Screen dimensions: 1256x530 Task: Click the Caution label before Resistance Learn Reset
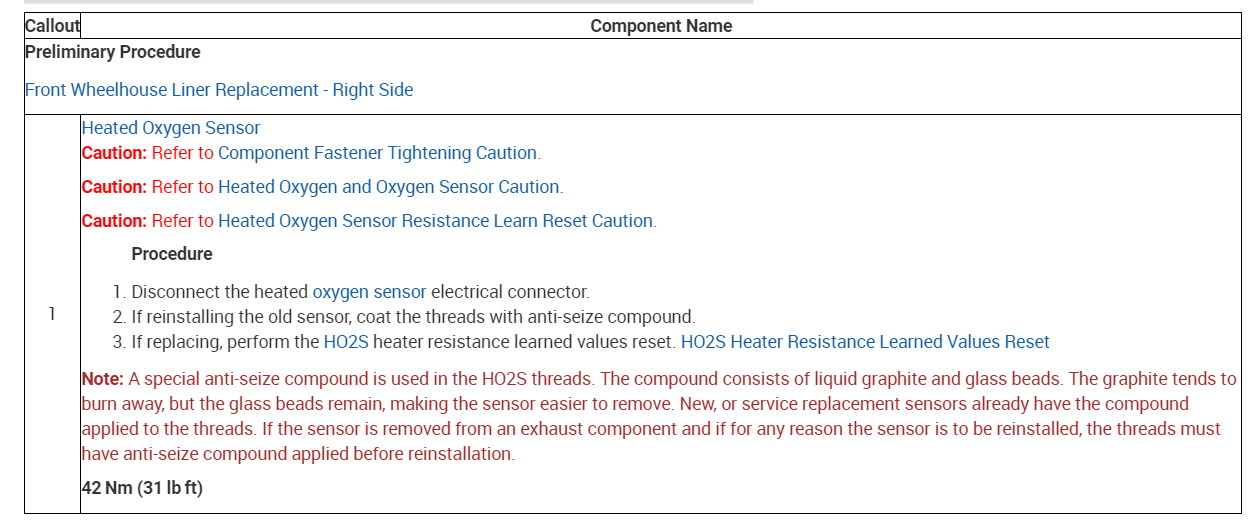point(114,221)
